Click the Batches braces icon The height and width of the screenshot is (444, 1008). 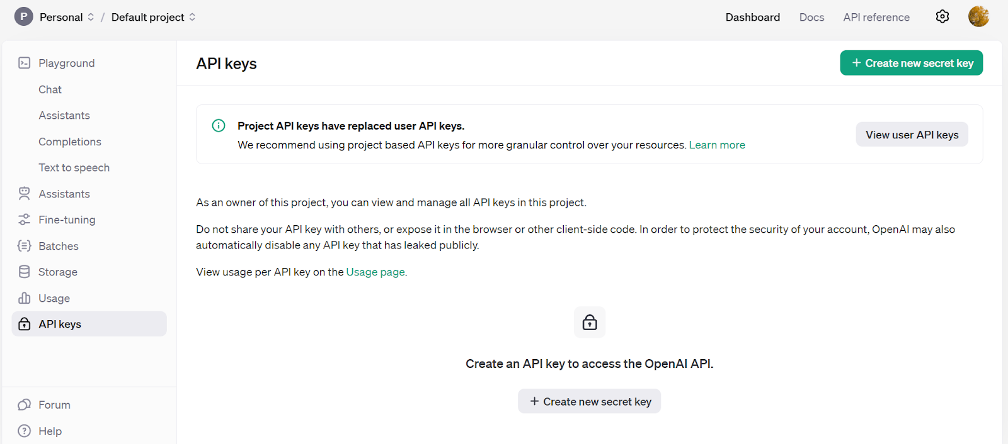[x=24, y=246]
